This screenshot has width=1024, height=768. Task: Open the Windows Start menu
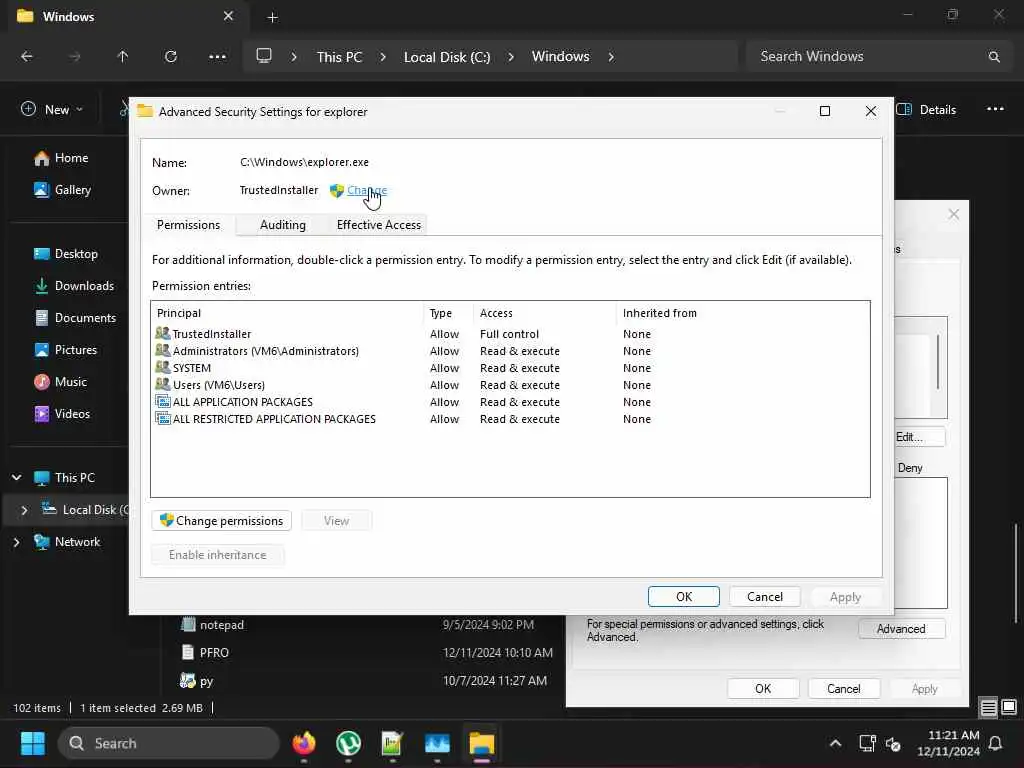click(33, 743)
